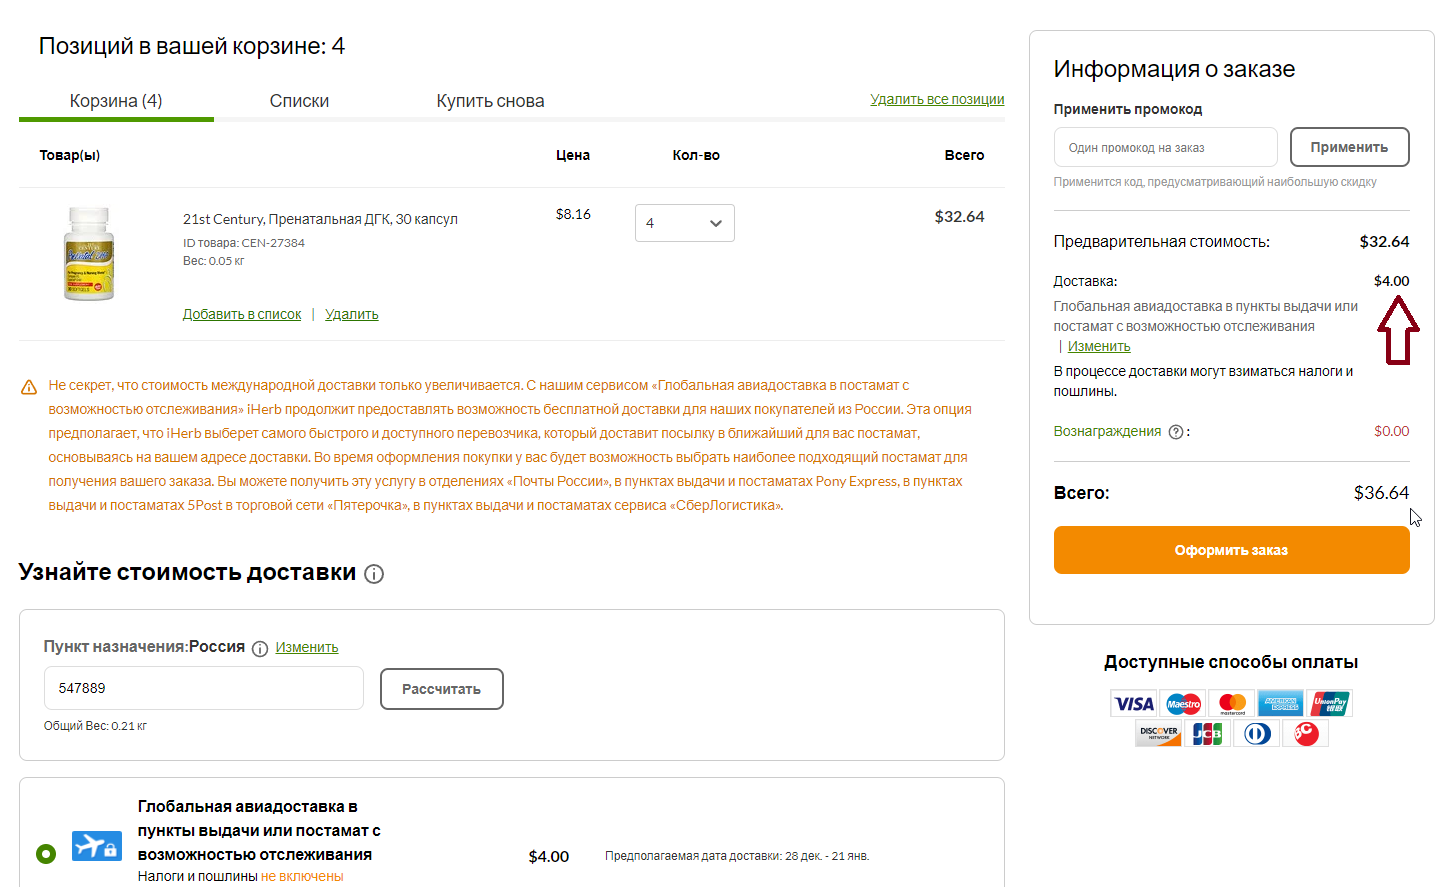
Task: Click the Рассчитать button
Action: coord(442,689)
